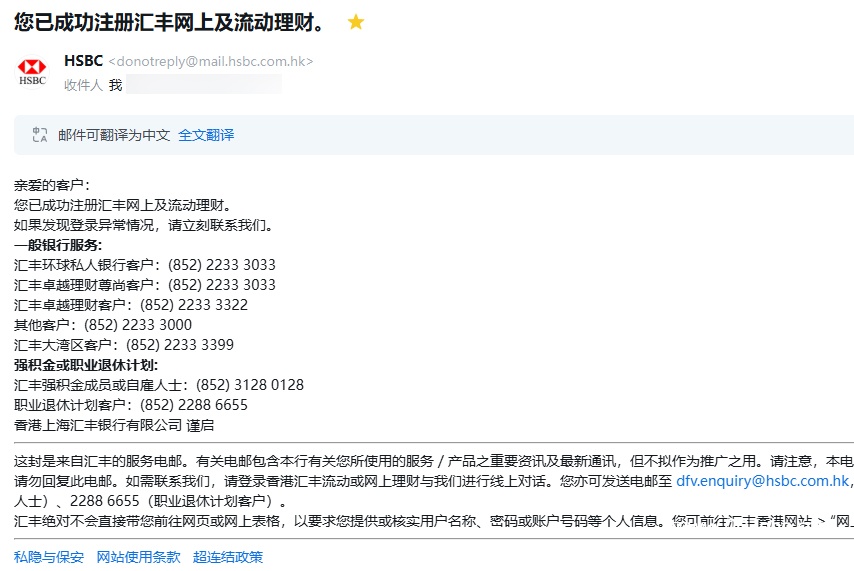Open the 超连结政策 link
This screenshot has height=571, width=854.
(228, 557)
